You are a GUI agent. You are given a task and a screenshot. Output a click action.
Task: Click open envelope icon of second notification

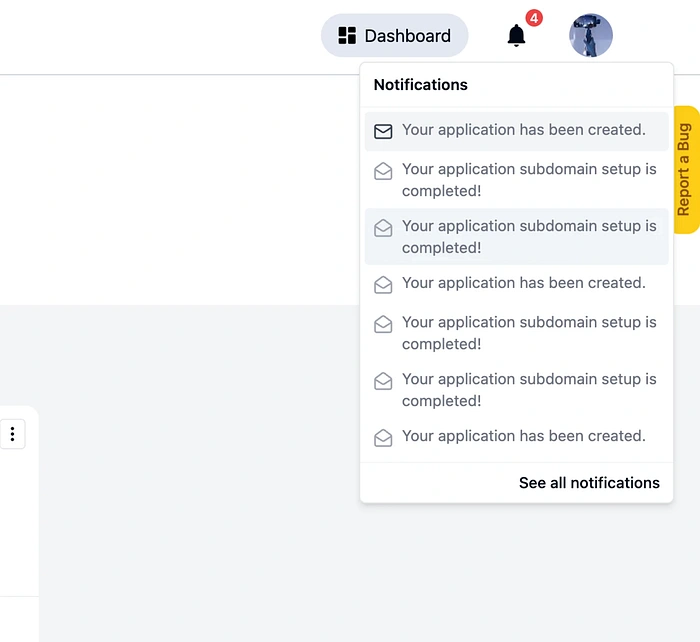tap(383, 171)
